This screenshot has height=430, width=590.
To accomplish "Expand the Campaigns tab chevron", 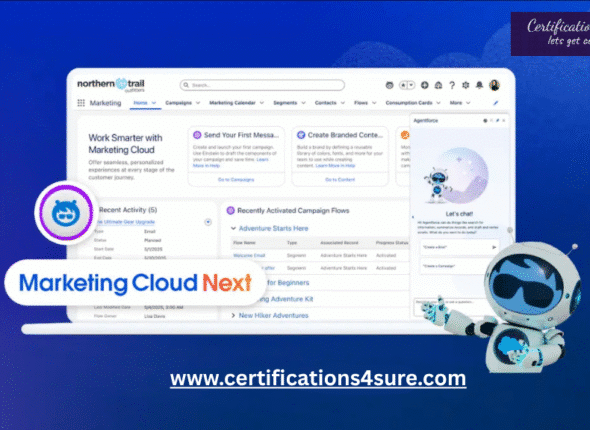I will click(x=198, y=103).
